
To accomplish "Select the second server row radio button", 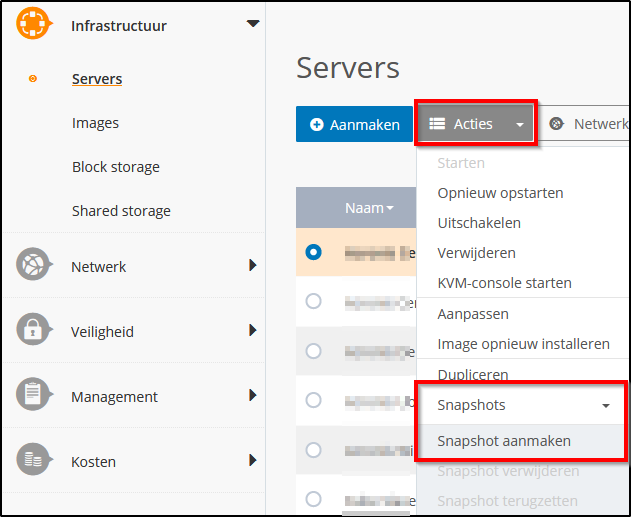I will pyautogui.click(x=313, y=301).
